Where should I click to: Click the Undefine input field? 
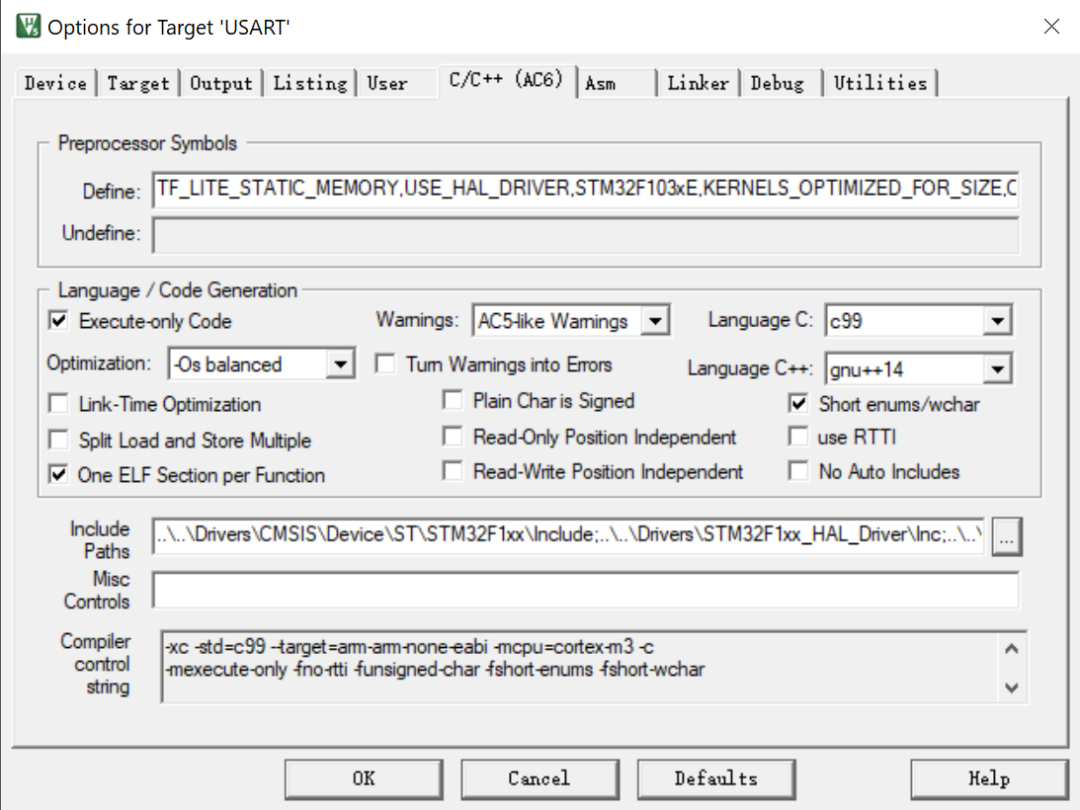pyautogui.click(x=585, y=234)
